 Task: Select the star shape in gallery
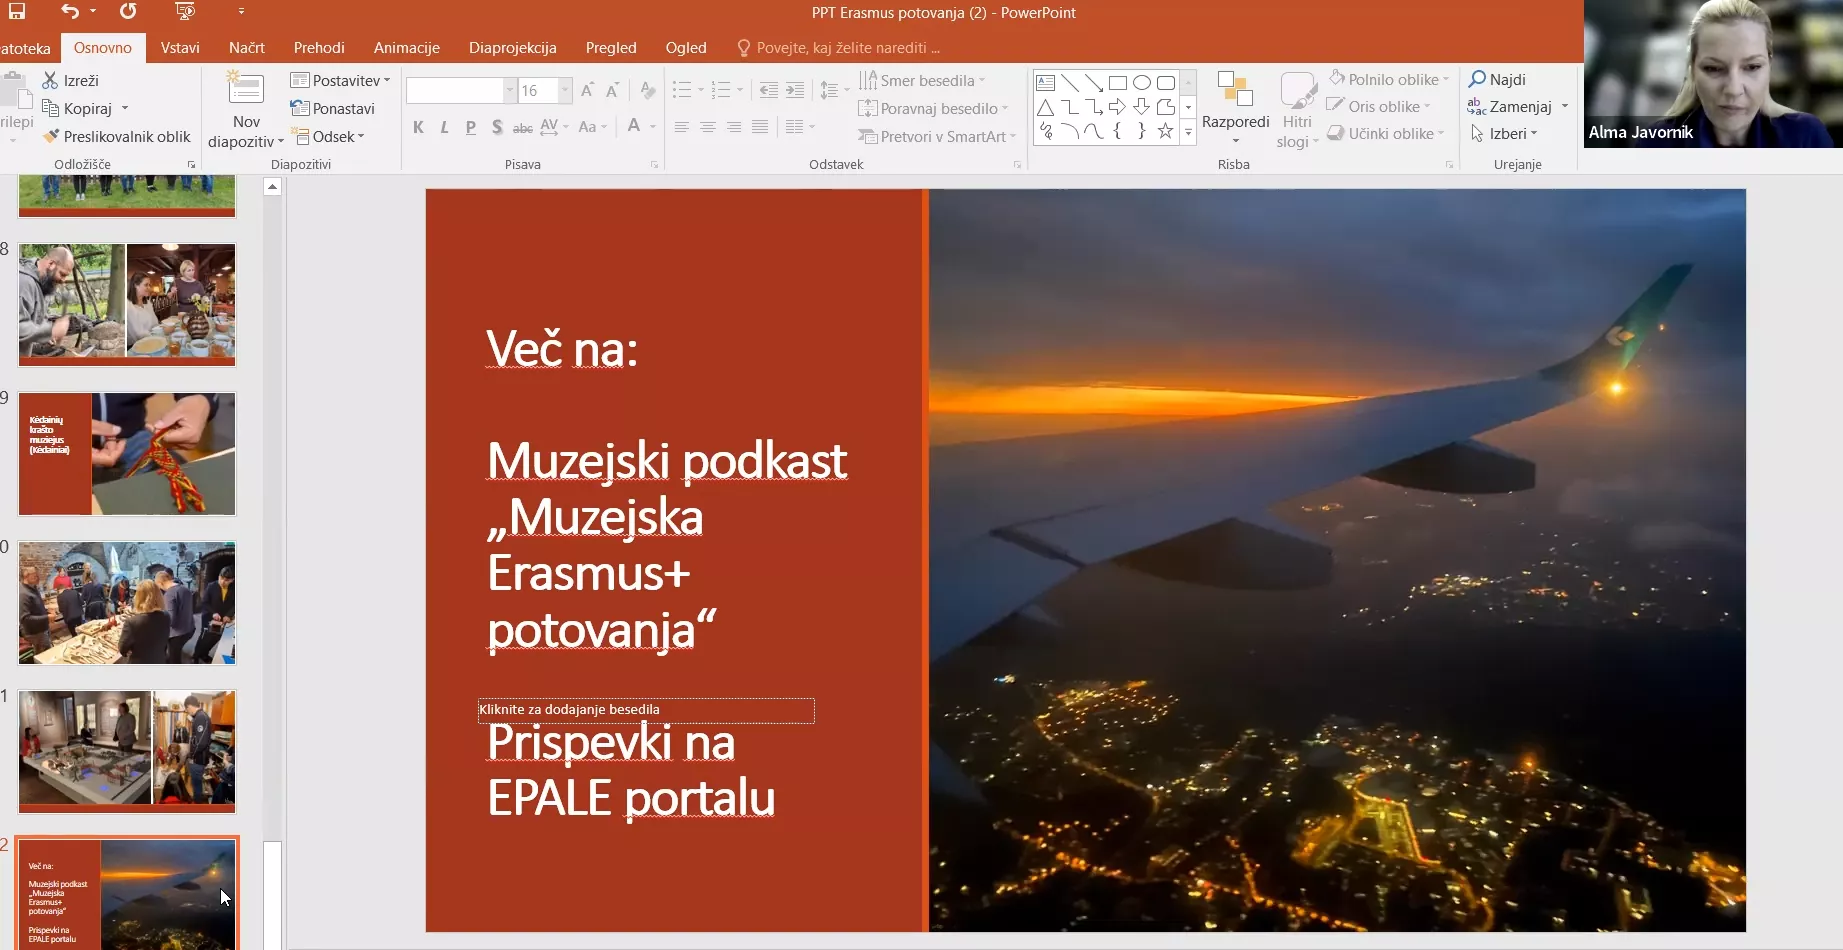[x=1165, y=131]
